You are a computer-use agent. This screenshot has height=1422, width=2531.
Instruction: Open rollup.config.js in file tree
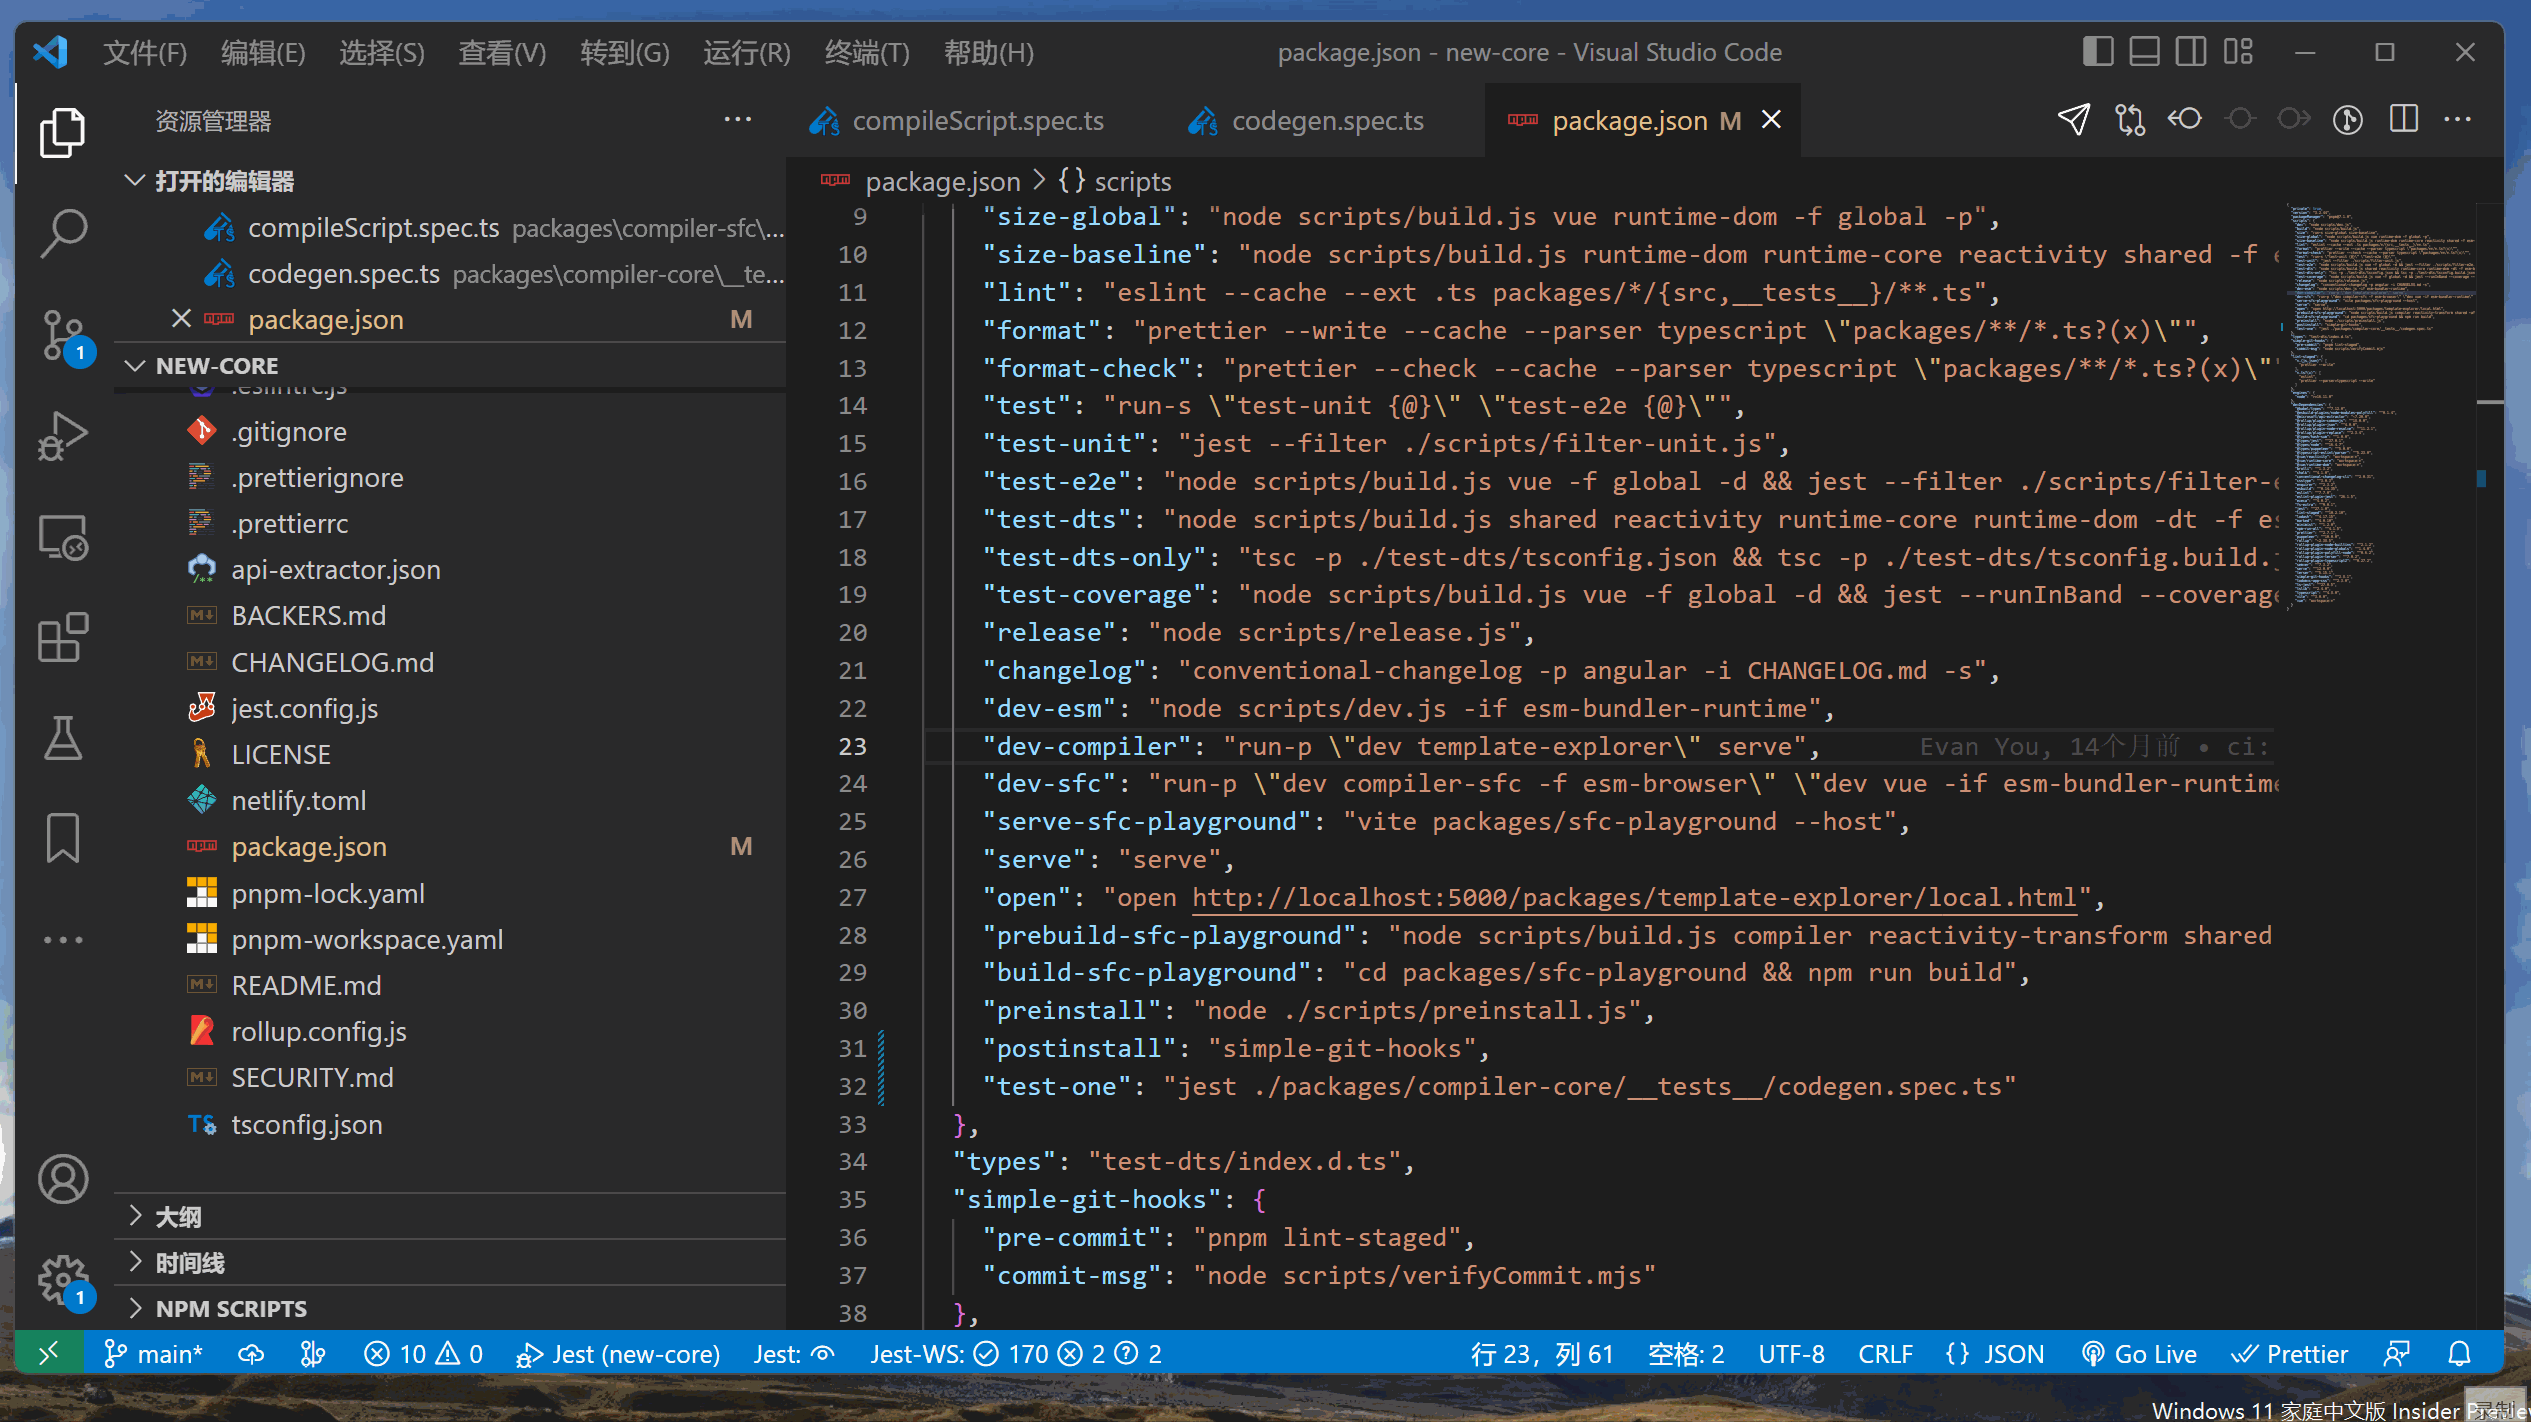tap(318, 1031)
